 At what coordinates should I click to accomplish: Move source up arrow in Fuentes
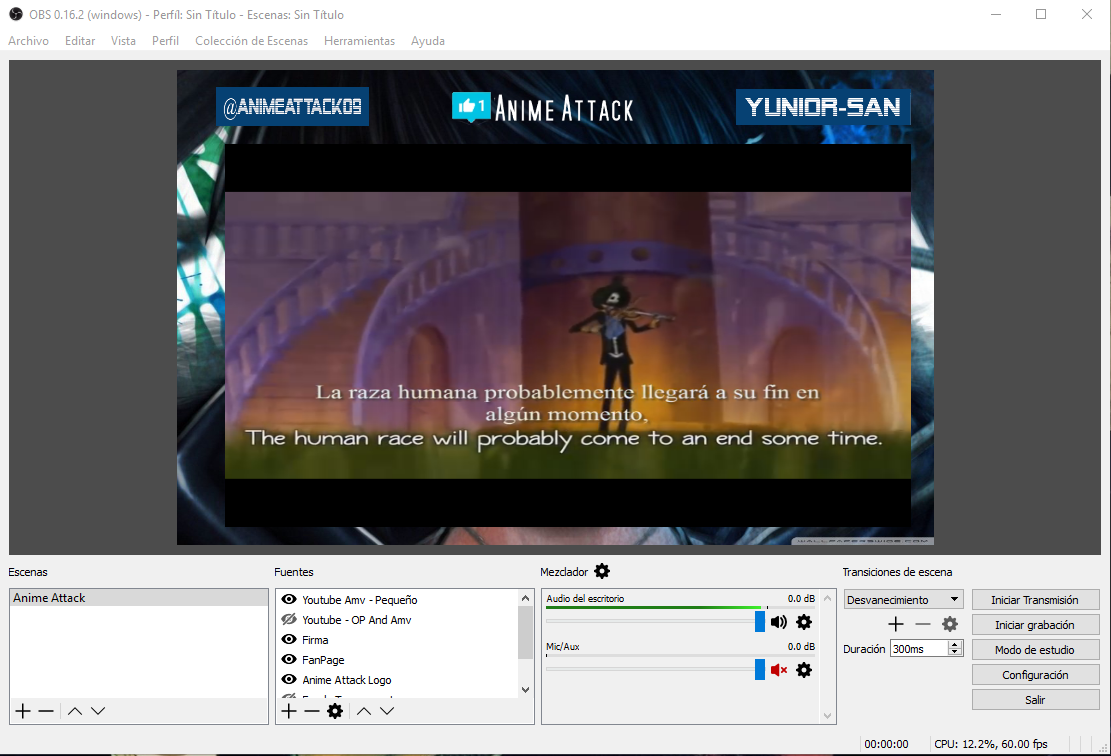pos(363,711)
